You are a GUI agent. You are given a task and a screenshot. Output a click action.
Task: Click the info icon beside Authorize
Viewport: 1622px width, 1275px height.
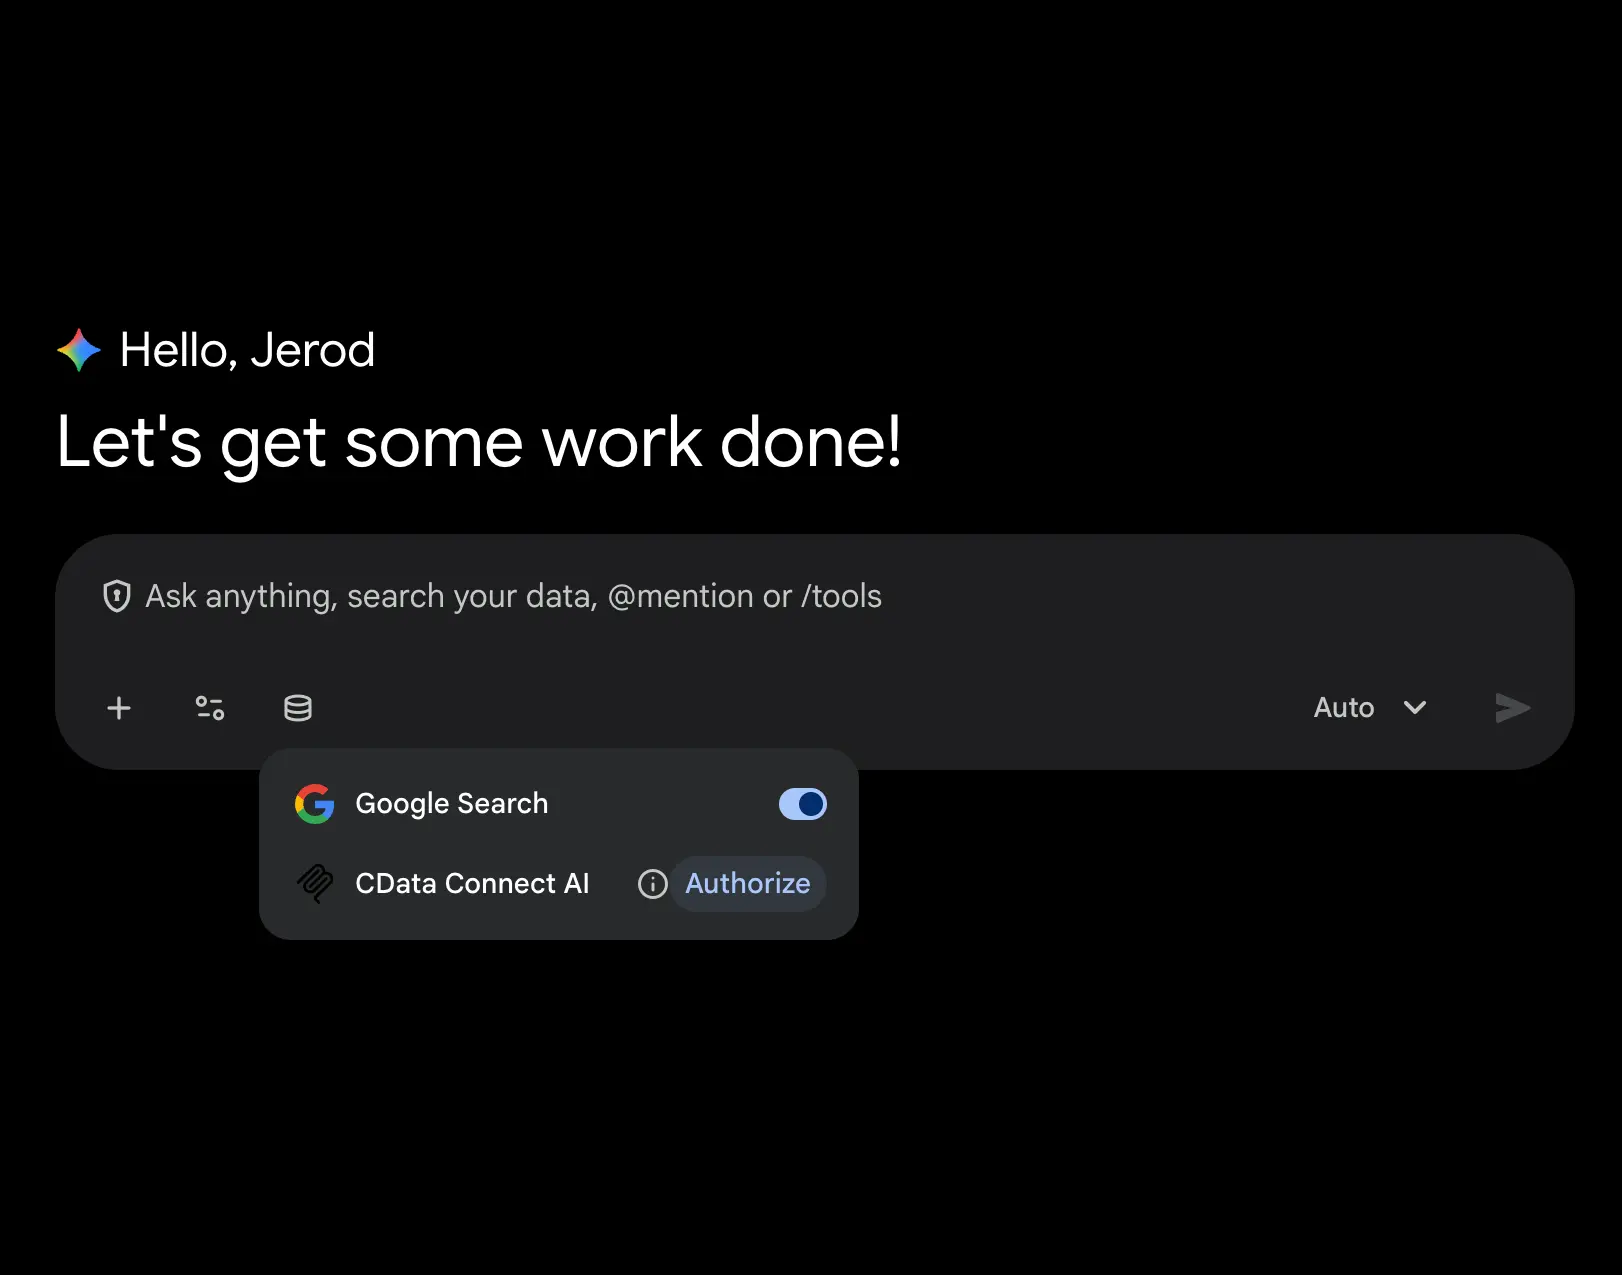pos(653,884)
